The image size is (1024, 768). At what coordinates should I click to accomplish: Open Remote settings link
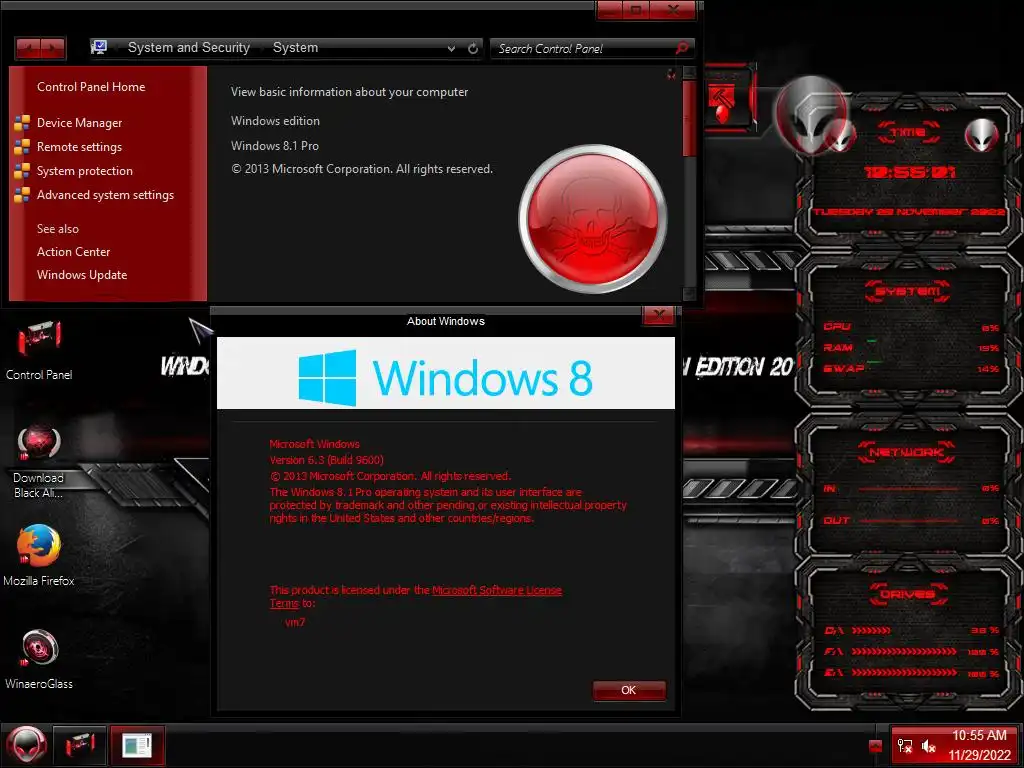[x=79, y=147]
